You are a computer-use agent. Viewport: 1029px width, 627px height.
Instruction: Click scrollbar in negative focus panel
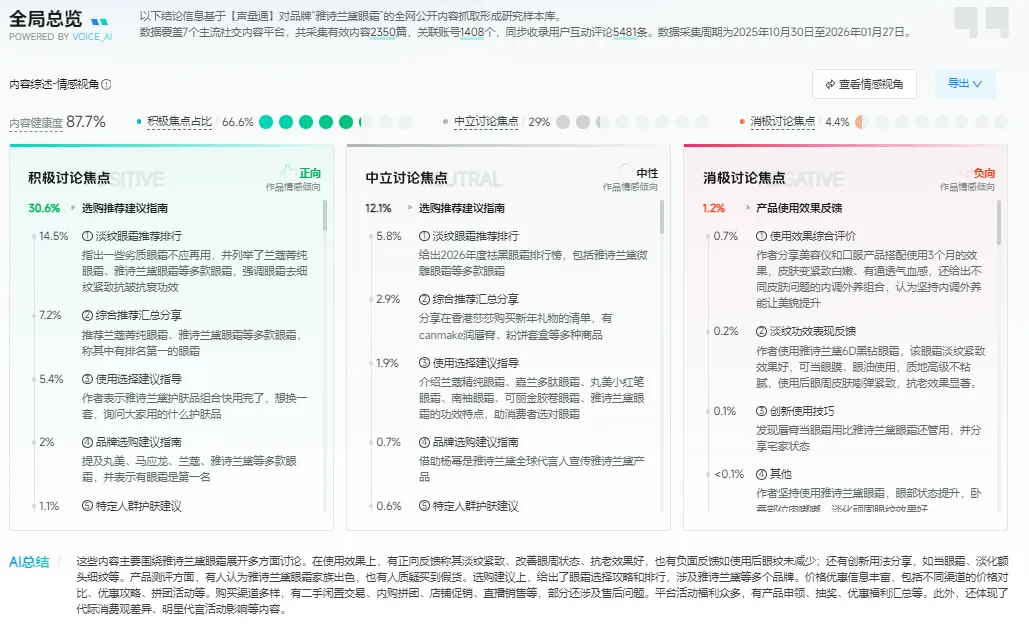pyautogui.click(x=999, y=223)
